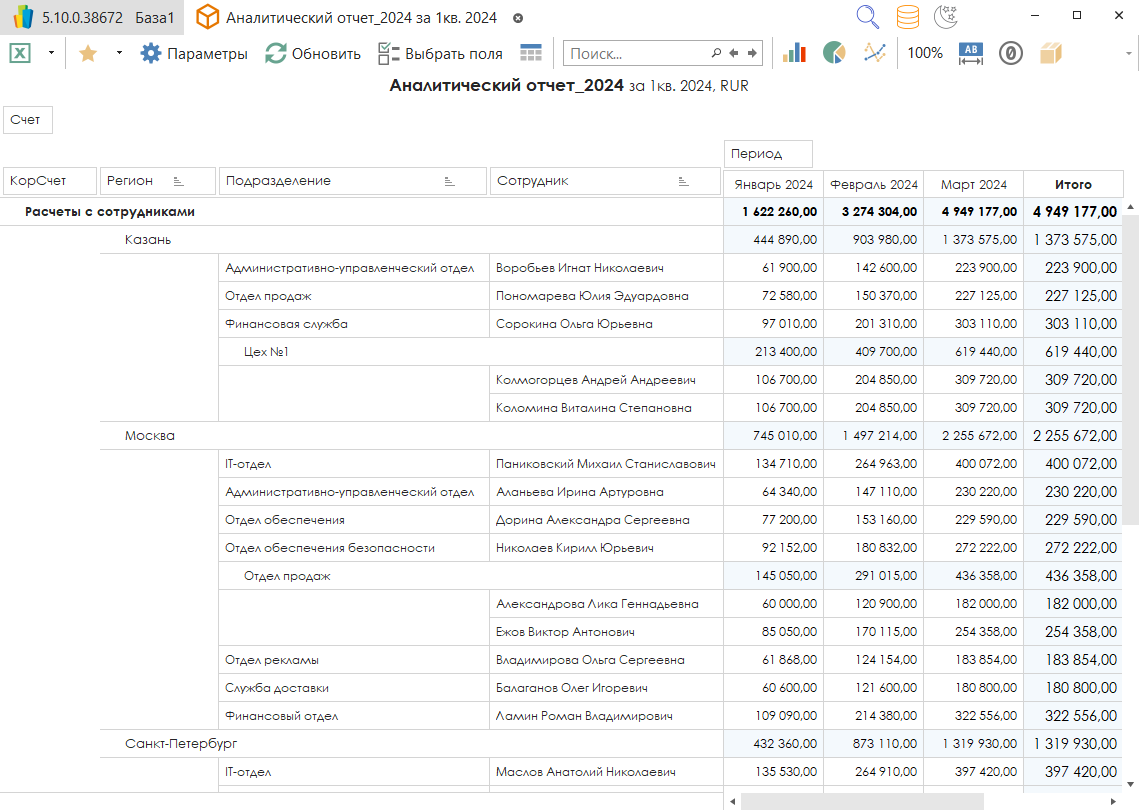1139x810 pixels.
Task: Toggle night mode moon icon
Action: [946, 17]
